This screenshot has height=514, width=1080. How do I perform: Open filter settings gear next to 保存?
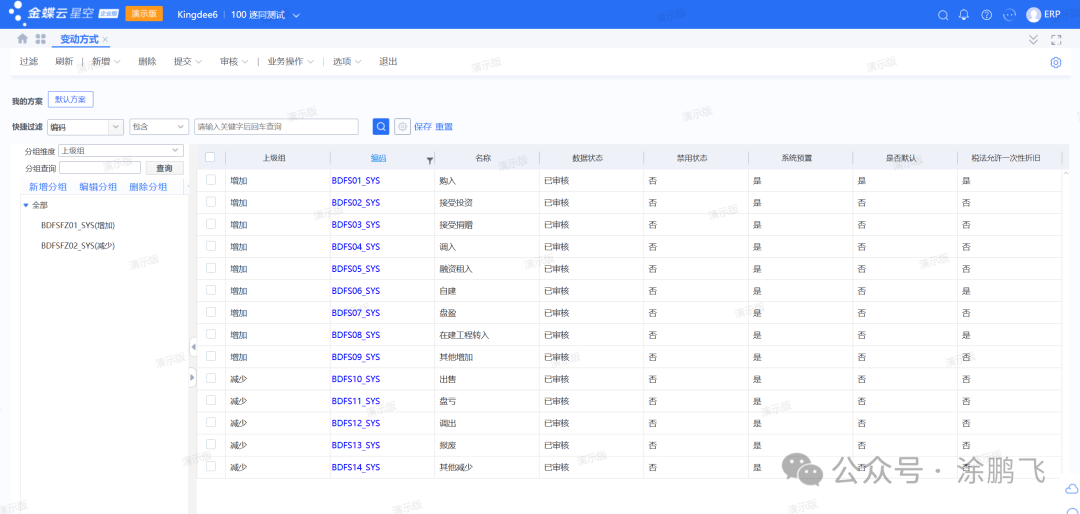click(402, 127)
